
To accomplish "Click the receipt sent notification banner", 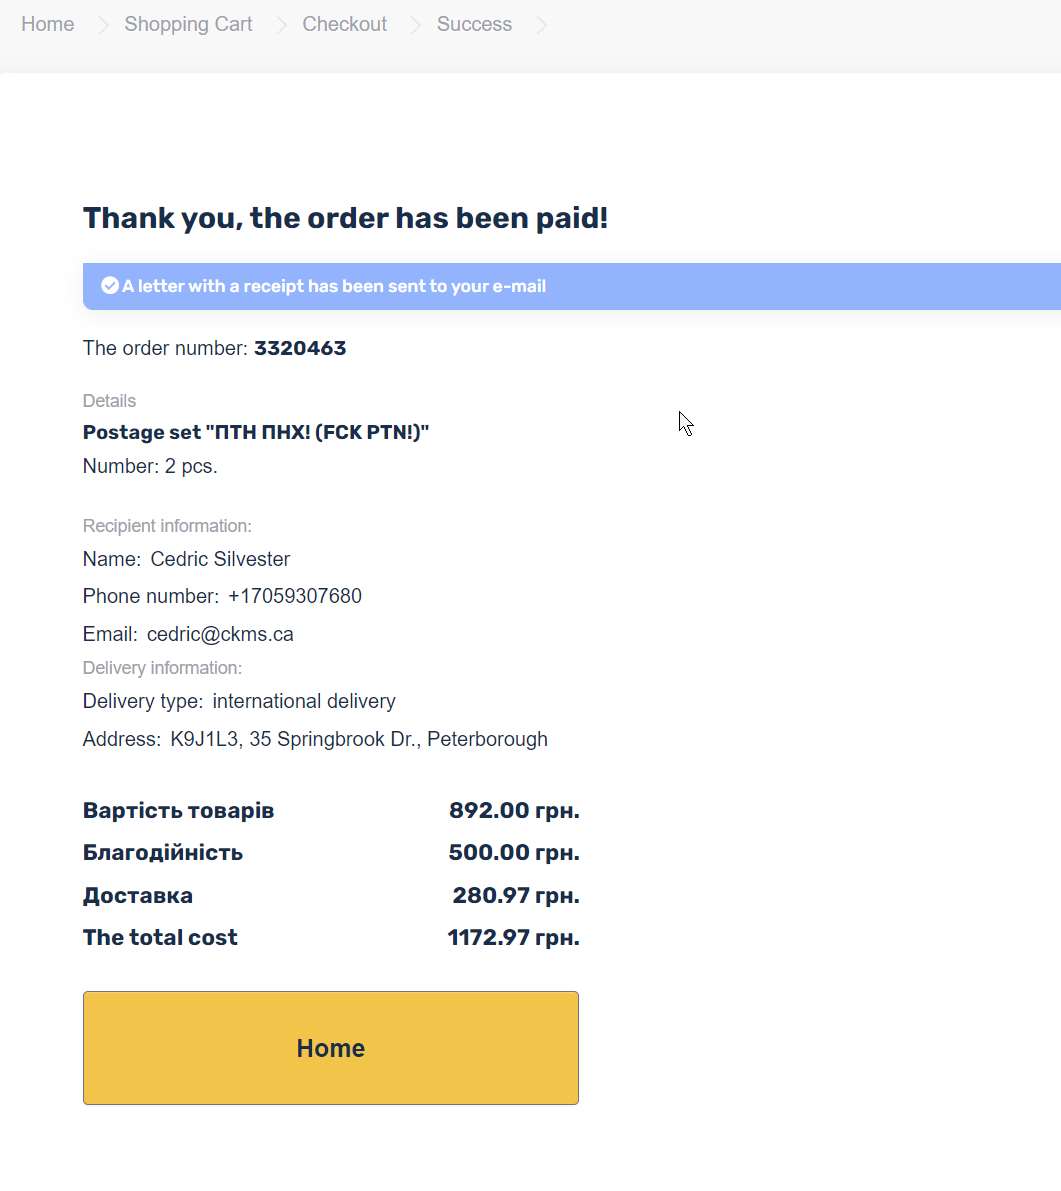I will (570, 286).
